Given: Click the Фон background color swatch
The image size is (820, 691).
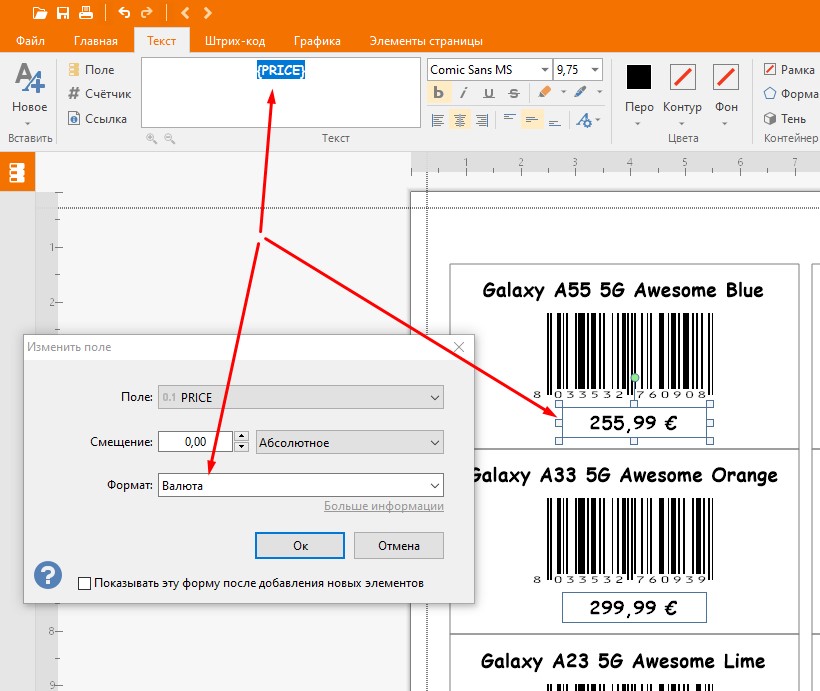Looking at the screenshot, I should (x=726, y=77).
